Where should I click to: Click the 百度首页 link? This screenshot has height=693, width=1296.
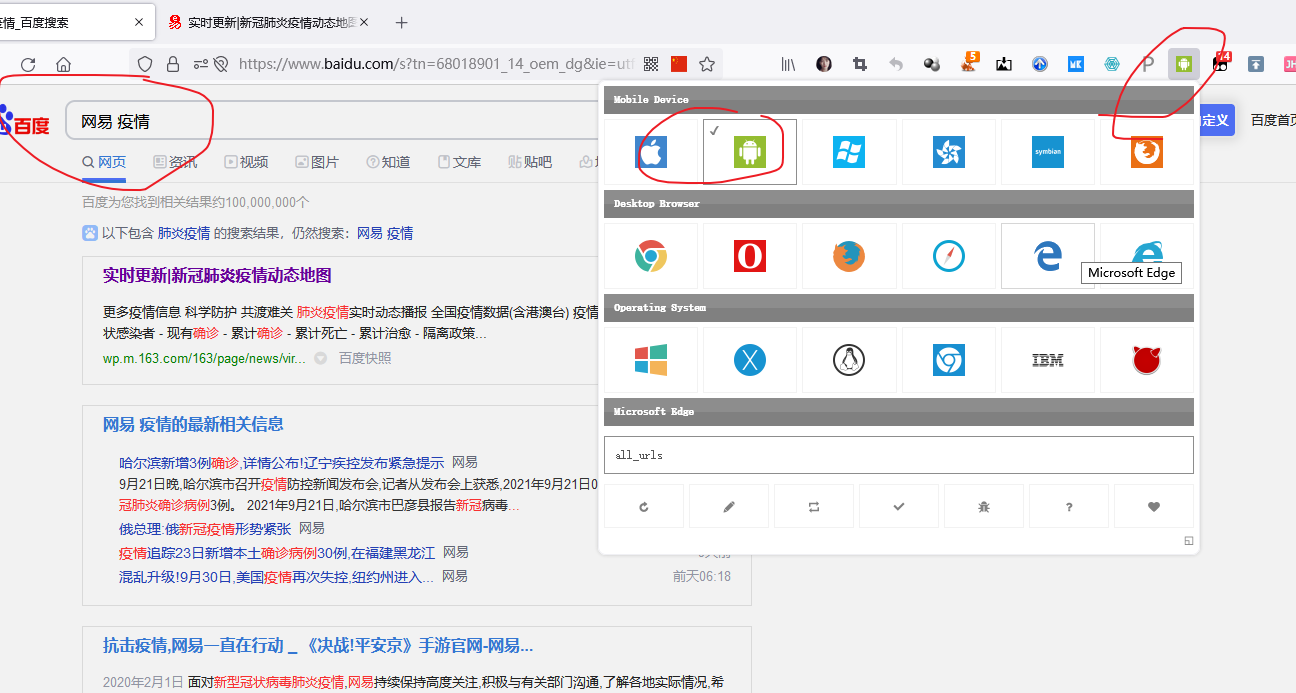click(x=1273, y=120)
